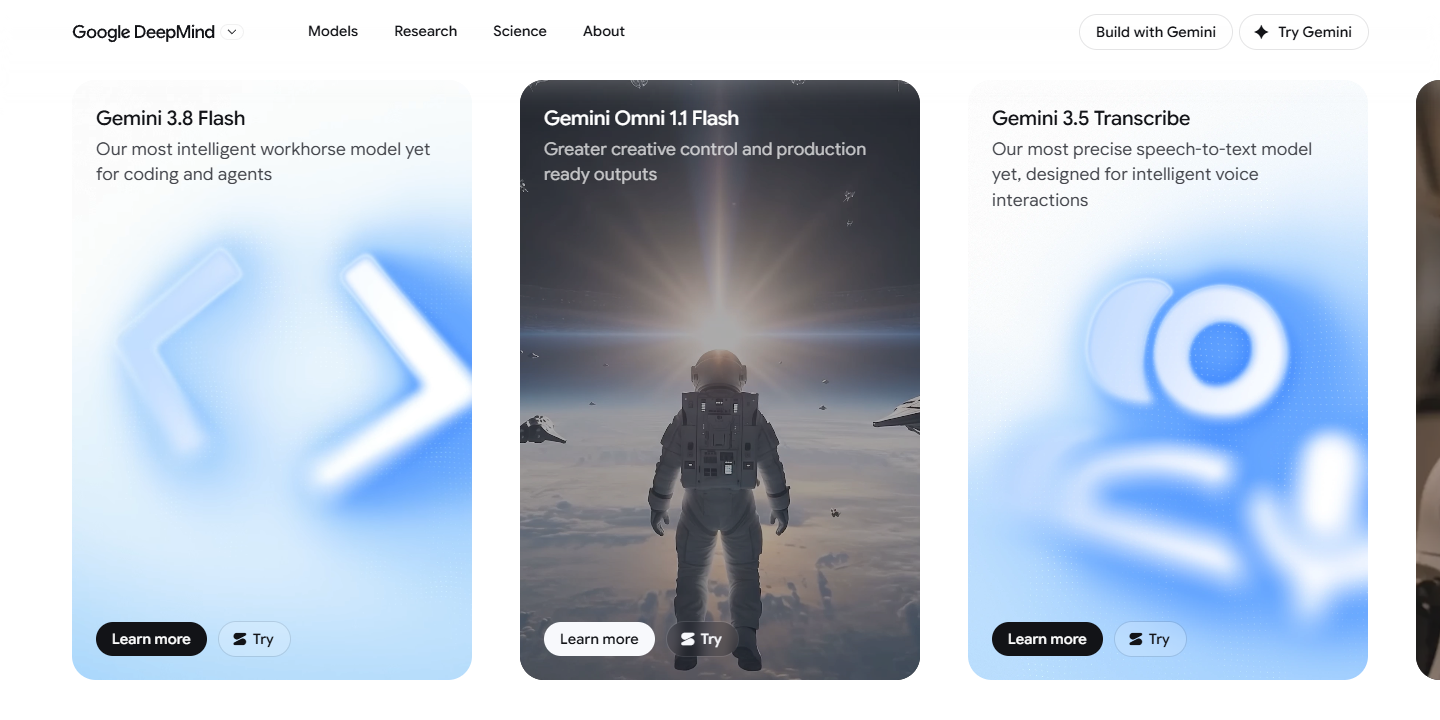Click the Try icon on Gemini 3.8 Flash card

click(240, 639)
